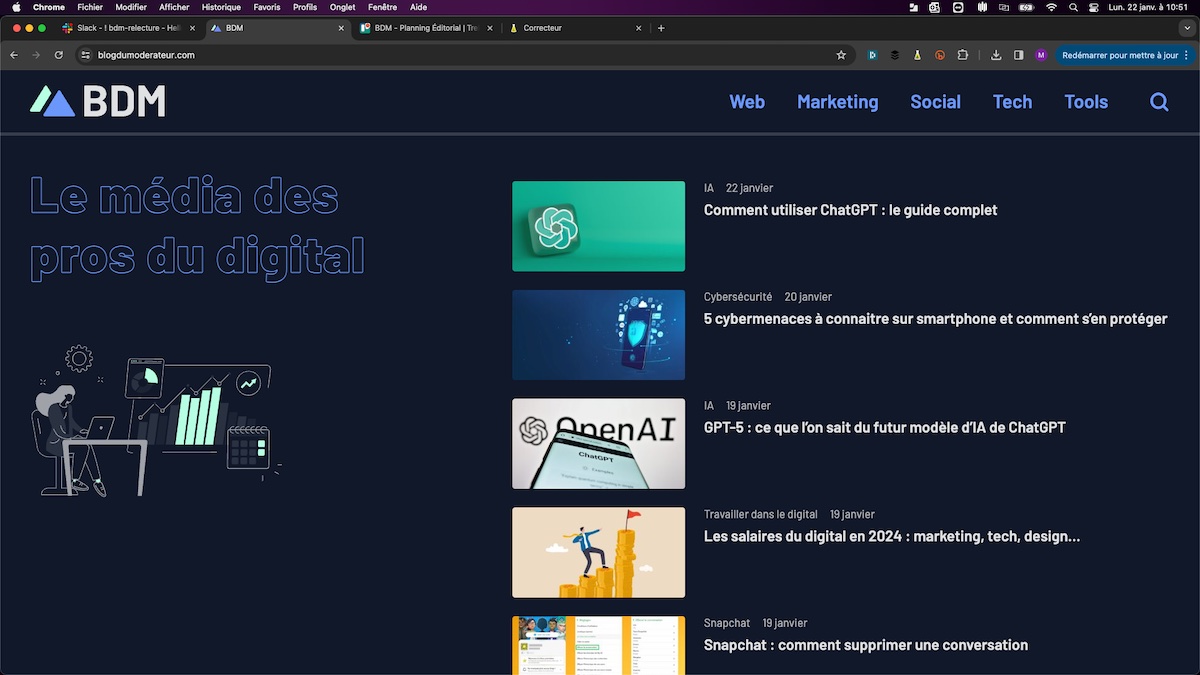Go forward using the browser forward arrow
The width and height of the screenshot is (1200, 675).
[36, 55]
